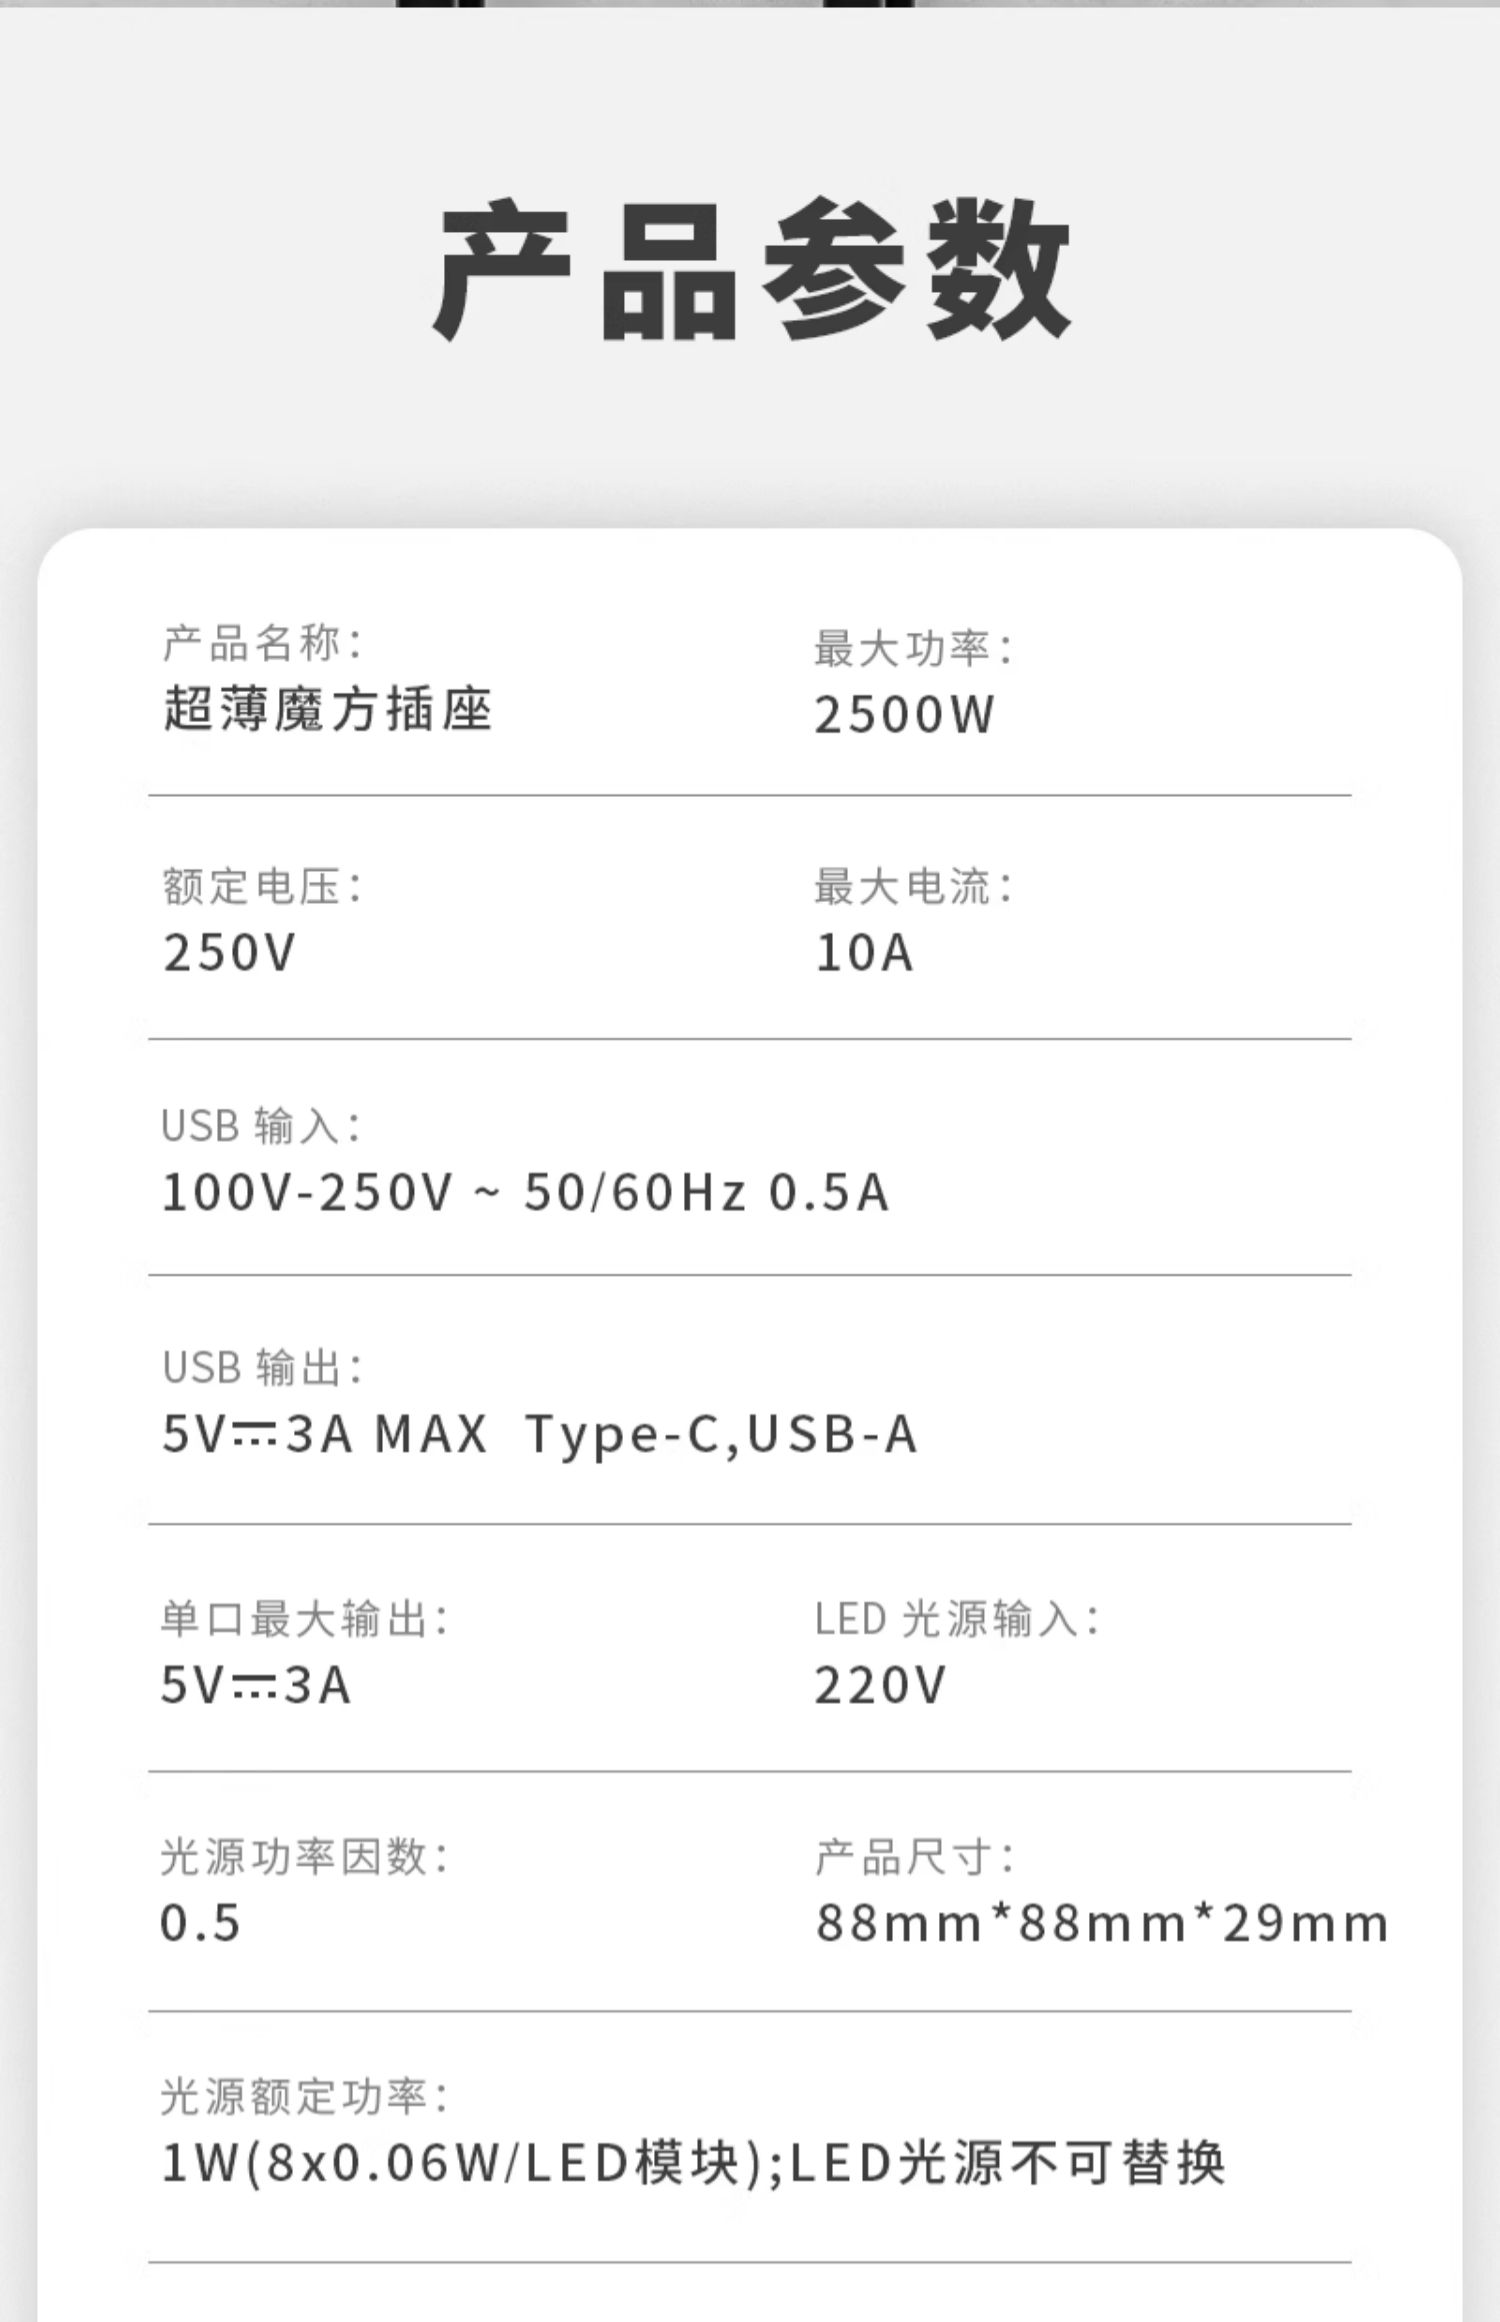Click the 超薄魔方插座 product name
The width and height of the screenshot is (1500, 2322).
328,710
